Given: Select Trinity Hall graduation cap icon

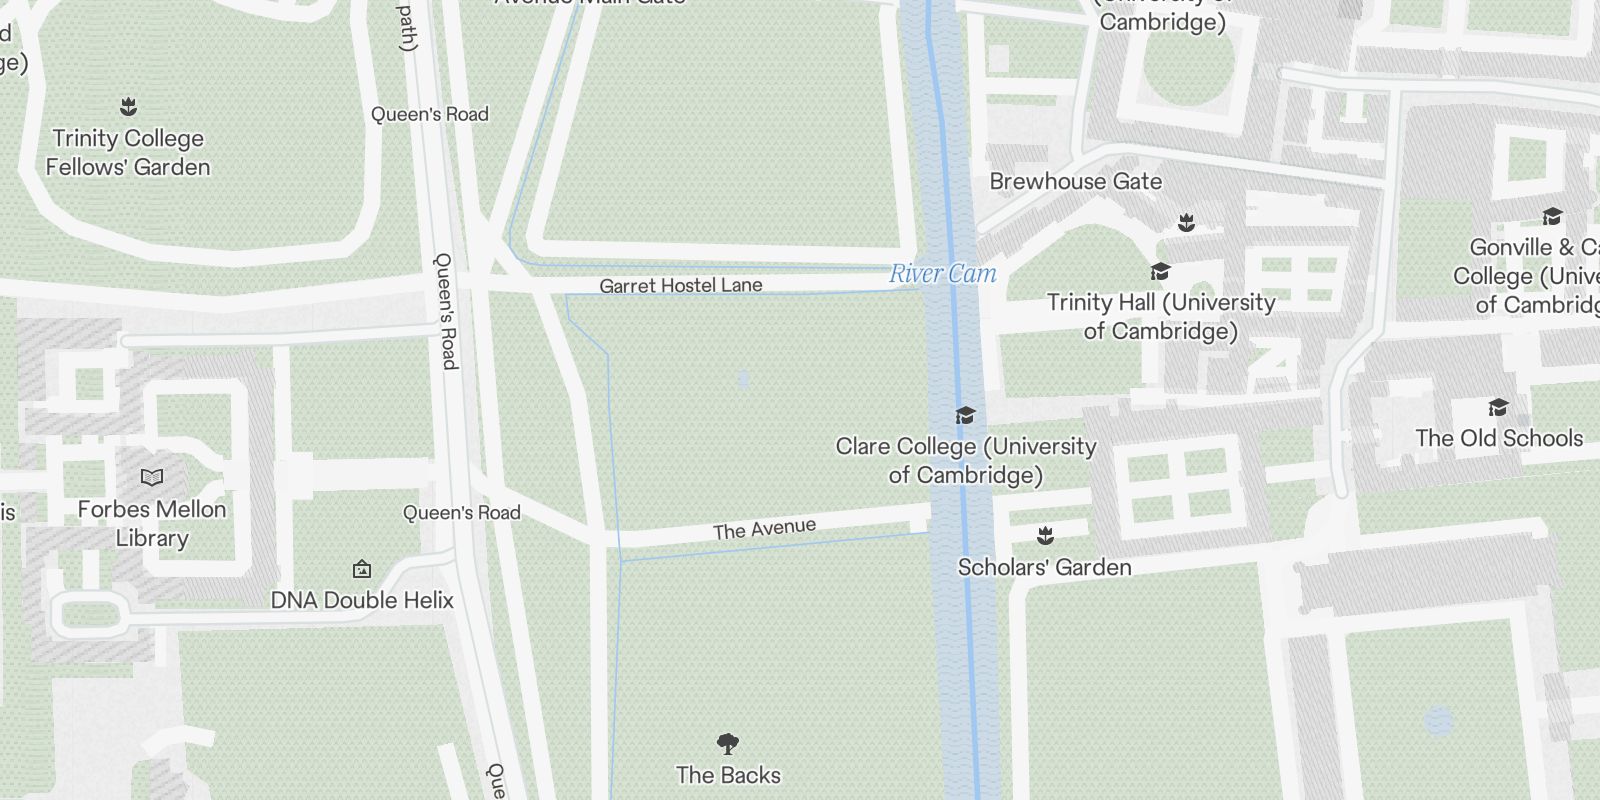Looking at the screenshot, I should pos(1160,271).
